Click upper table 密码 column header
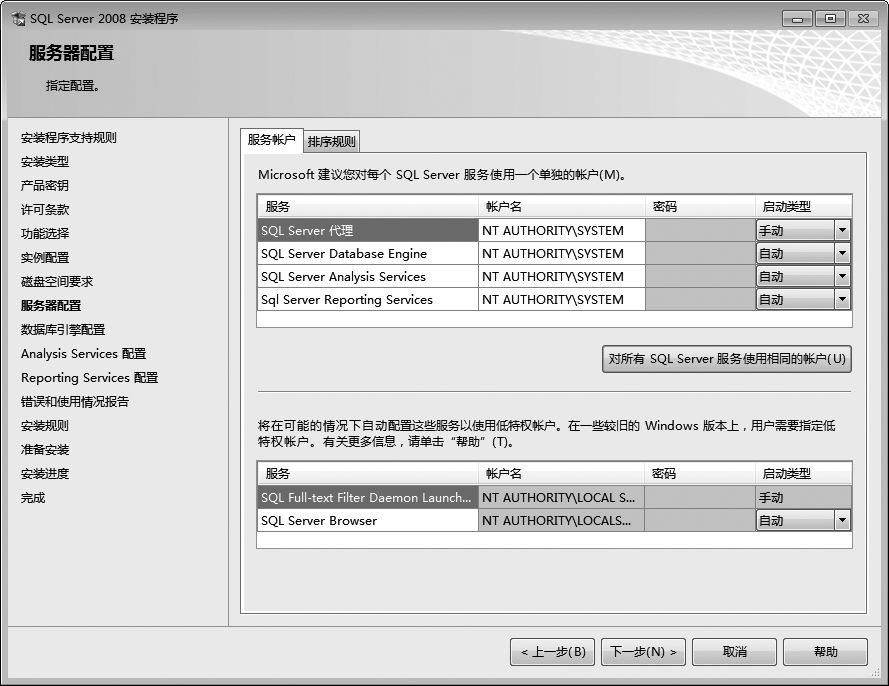Image resolution: width=889 pixels, height=686 pixels. click(701, 207)
